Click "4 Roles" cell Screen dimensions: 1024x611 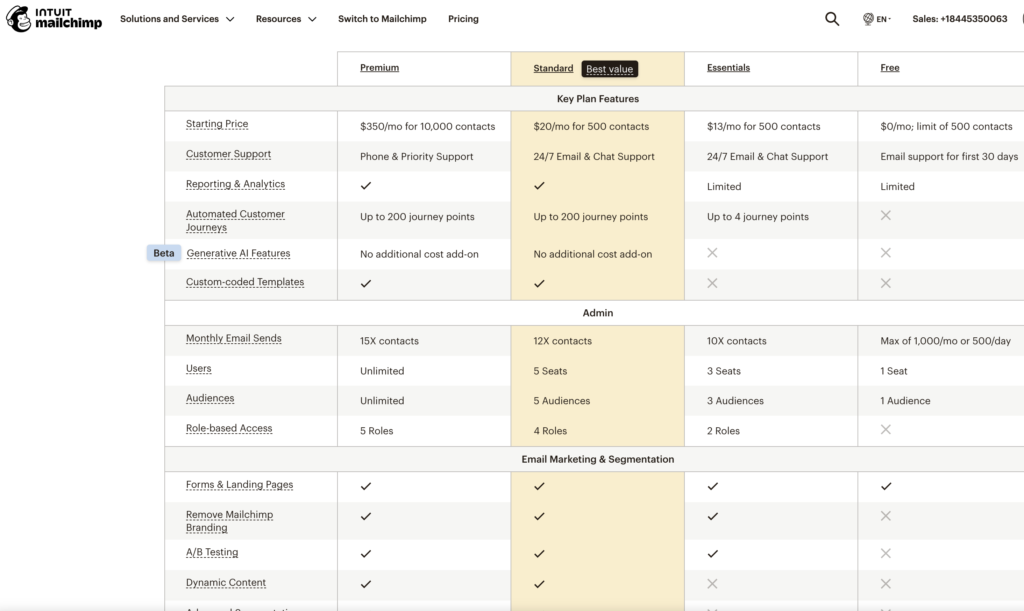pos(550,431)
